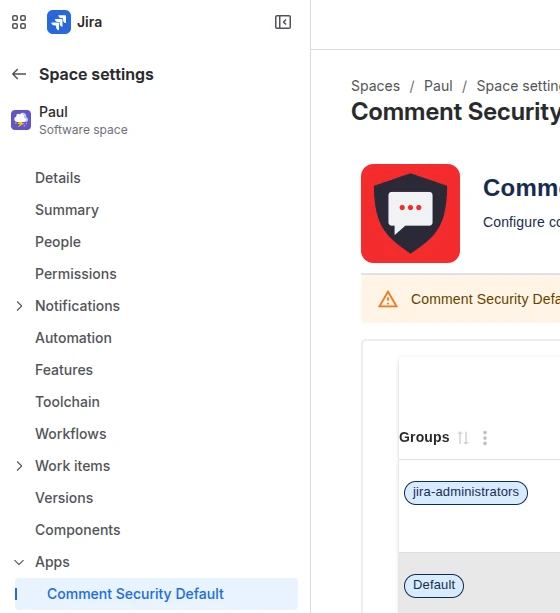
Task: Click the Comment Security Default warning text
Action: [485, 299]
